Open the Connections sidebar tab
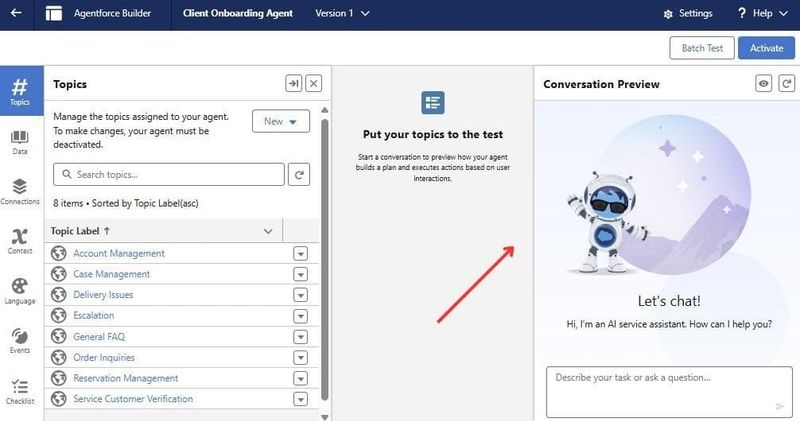 tap(20, 191)
